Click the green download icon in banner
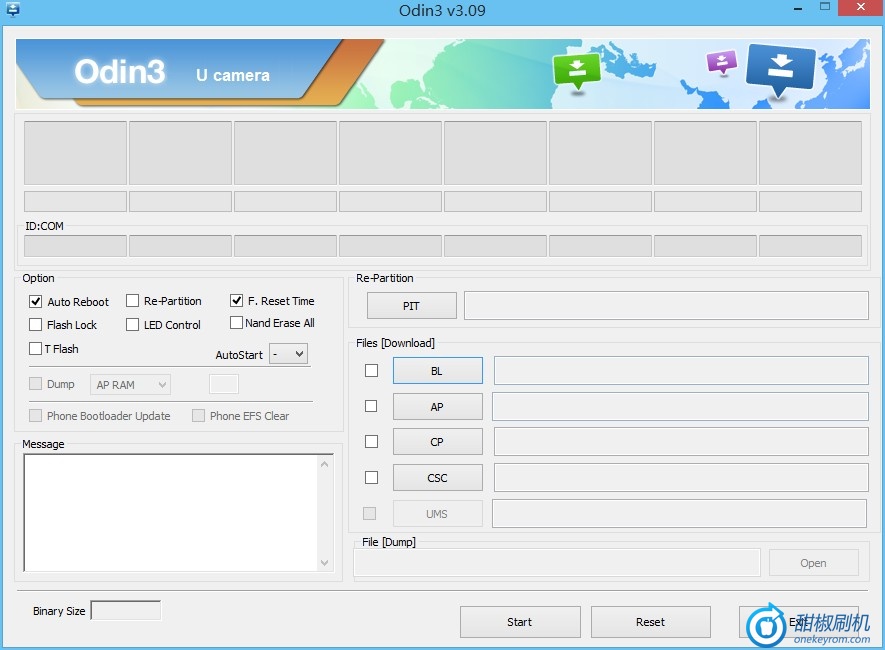 (577, 71)
